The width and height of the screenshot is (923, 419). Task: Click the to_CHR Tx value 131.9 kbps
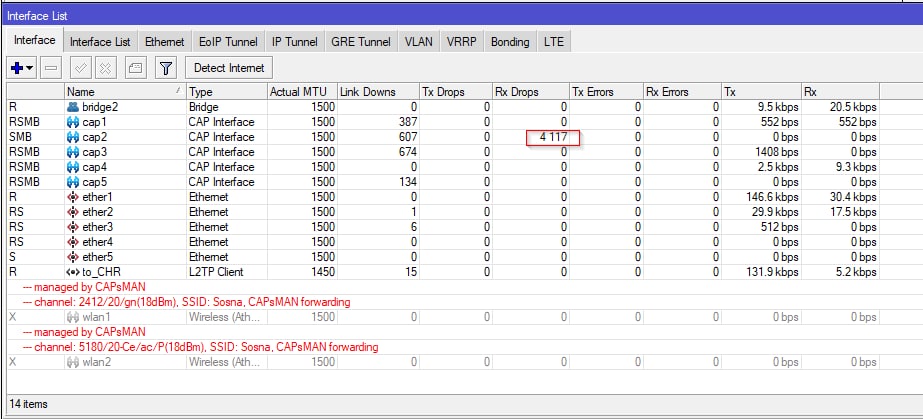click(x=772, y=272)
